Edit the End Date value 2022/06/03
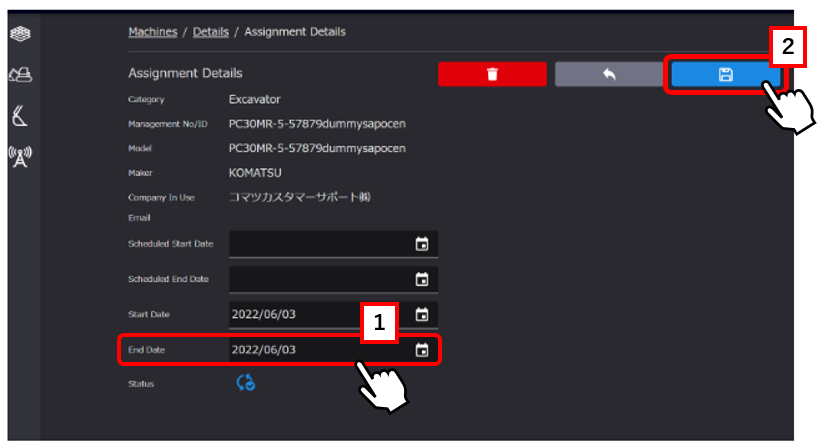Screen dimensions: 820x447 click(264, 350)
